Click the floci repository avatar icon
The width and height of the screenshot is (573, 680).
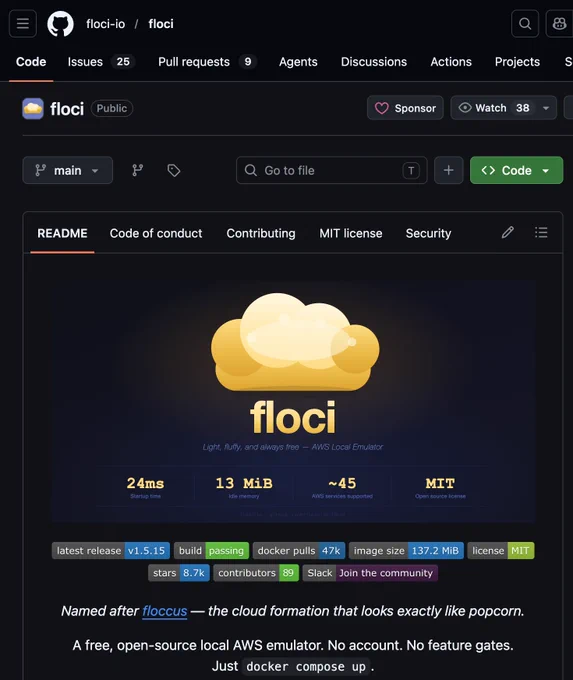[x=33, y=108]
